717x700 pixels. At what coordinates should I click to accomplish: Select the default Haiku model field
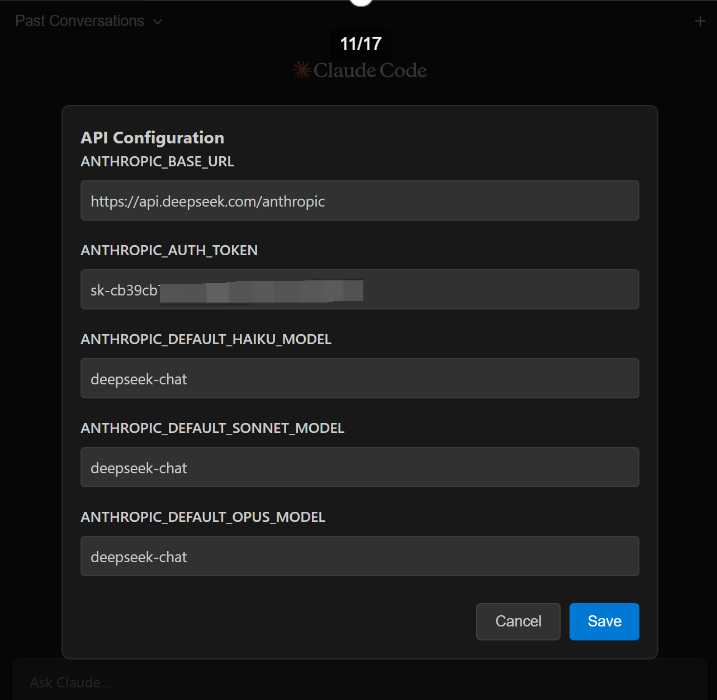(x=359, y=379)
